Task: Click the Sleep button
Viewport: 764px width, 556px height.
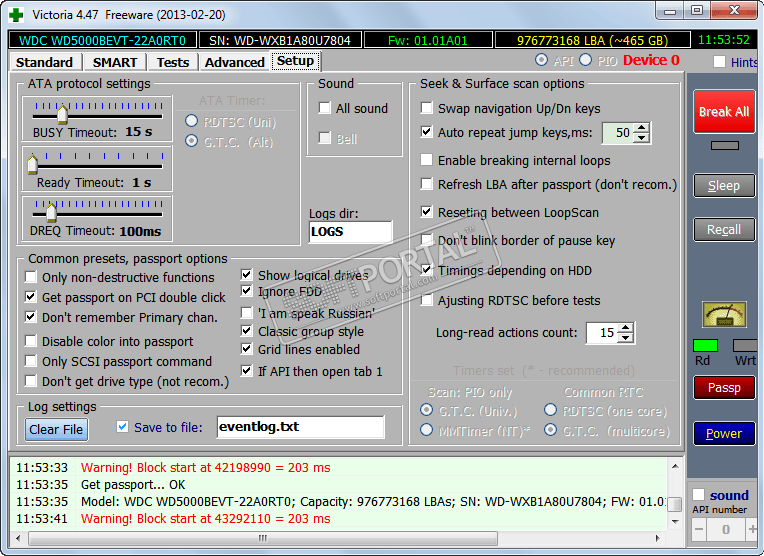Action: 724,186
